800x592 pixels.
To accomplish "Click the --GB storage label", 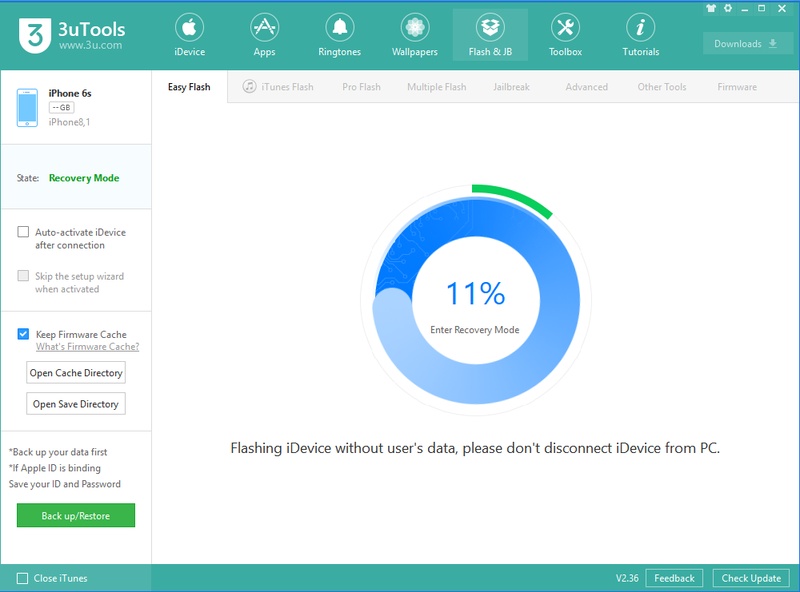I will (x=62, y=108).
